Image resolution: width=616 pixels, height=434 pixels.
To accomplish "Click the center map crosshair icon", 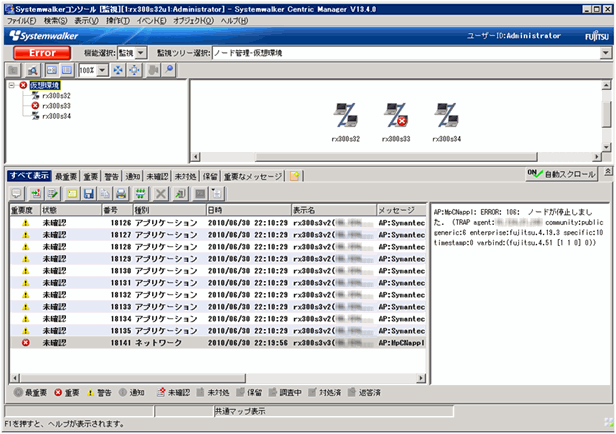I will coord(134,70).
